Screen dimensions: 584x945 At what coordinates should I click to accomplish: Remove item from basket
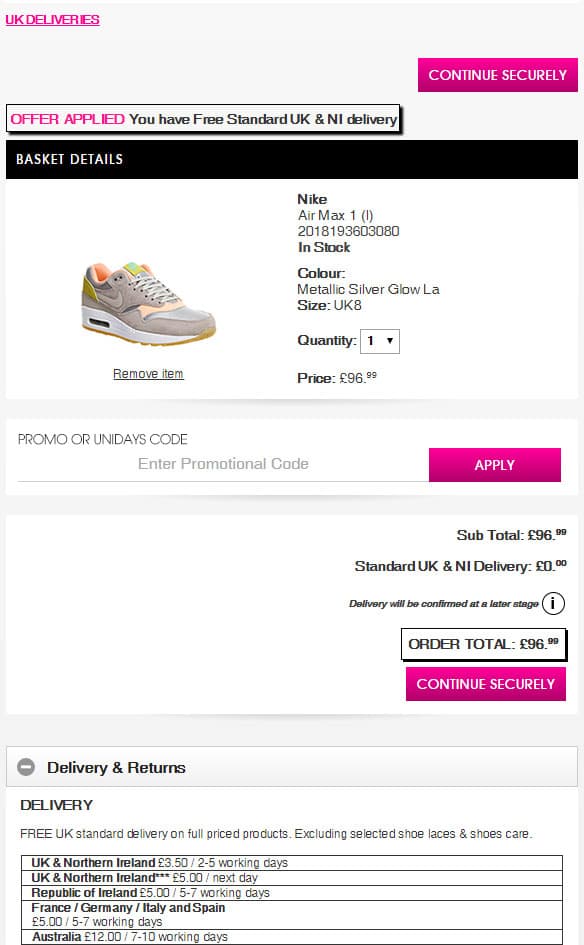148,374
